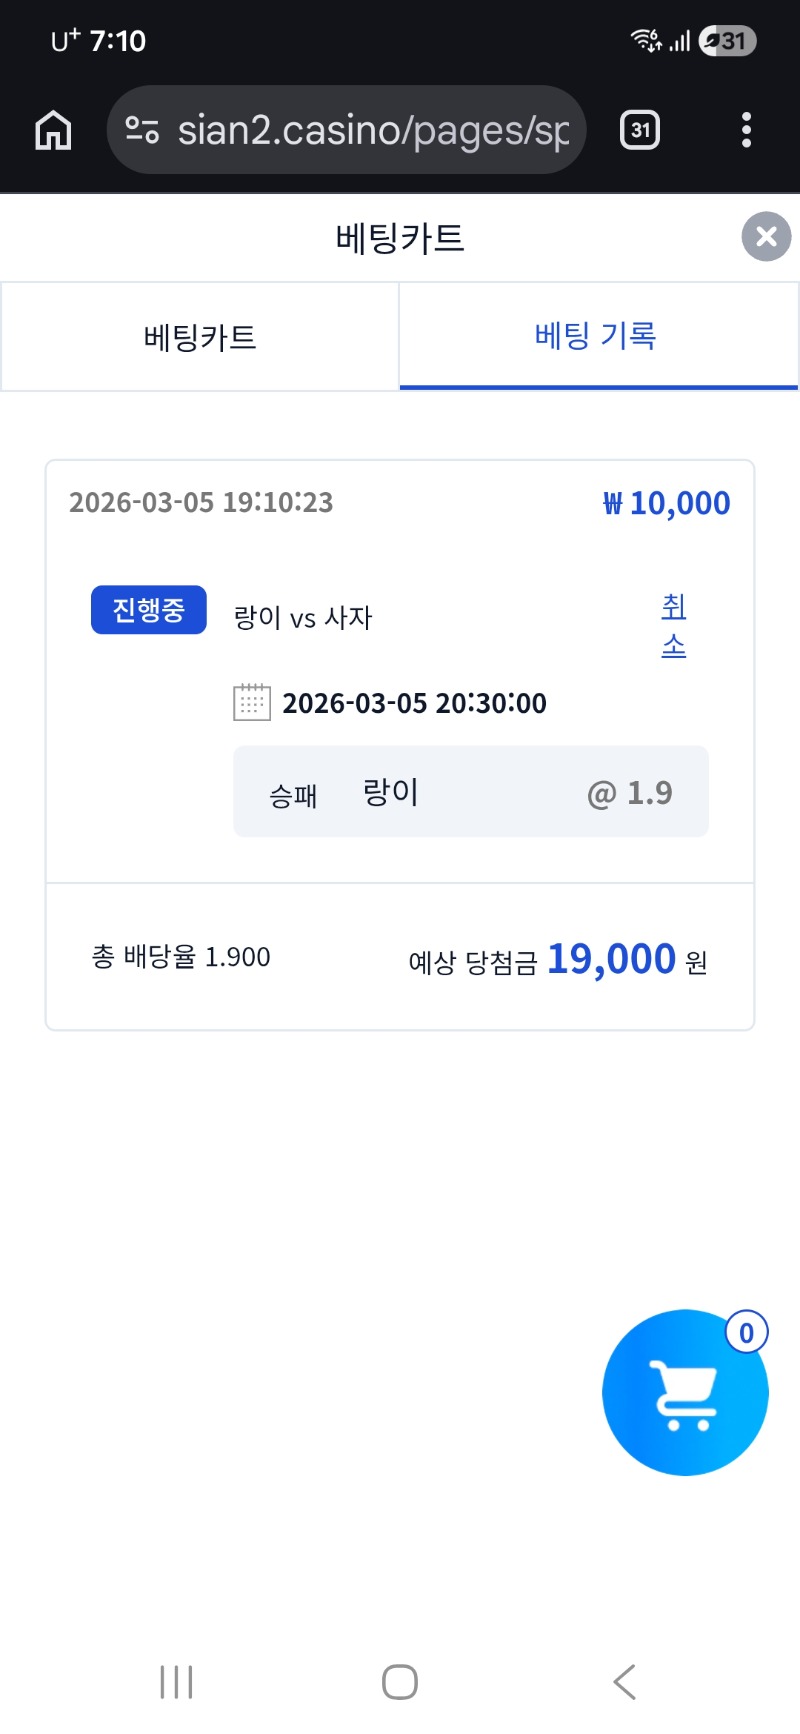The image size is (800, 1734).
Task: Click the 랑이 vs 사자 match title
Action: click(x=303, y=618)
